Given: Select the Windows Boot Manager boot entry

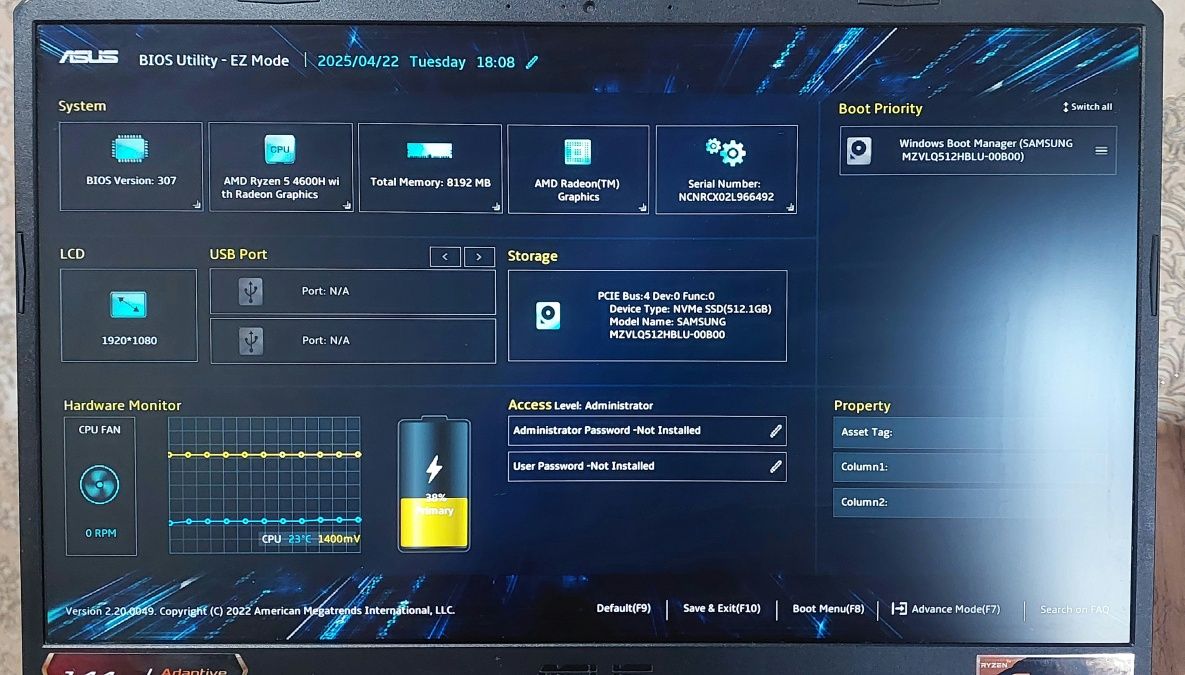Looking at the screenshot, I should pyautogui.click(x=978, y=150).
